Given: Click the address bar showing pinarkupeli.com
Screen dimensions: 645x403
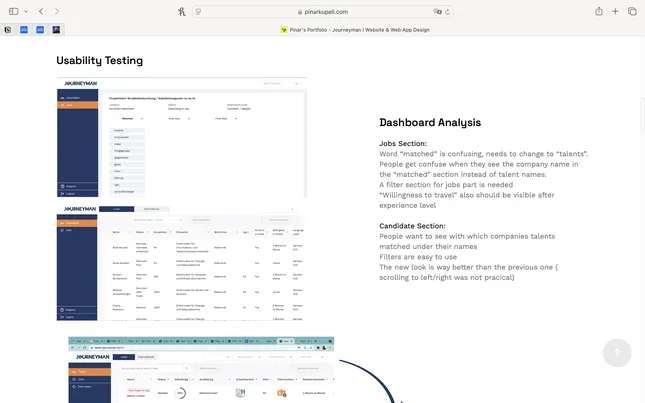Looking at the screenshot, I should [322, 11].
